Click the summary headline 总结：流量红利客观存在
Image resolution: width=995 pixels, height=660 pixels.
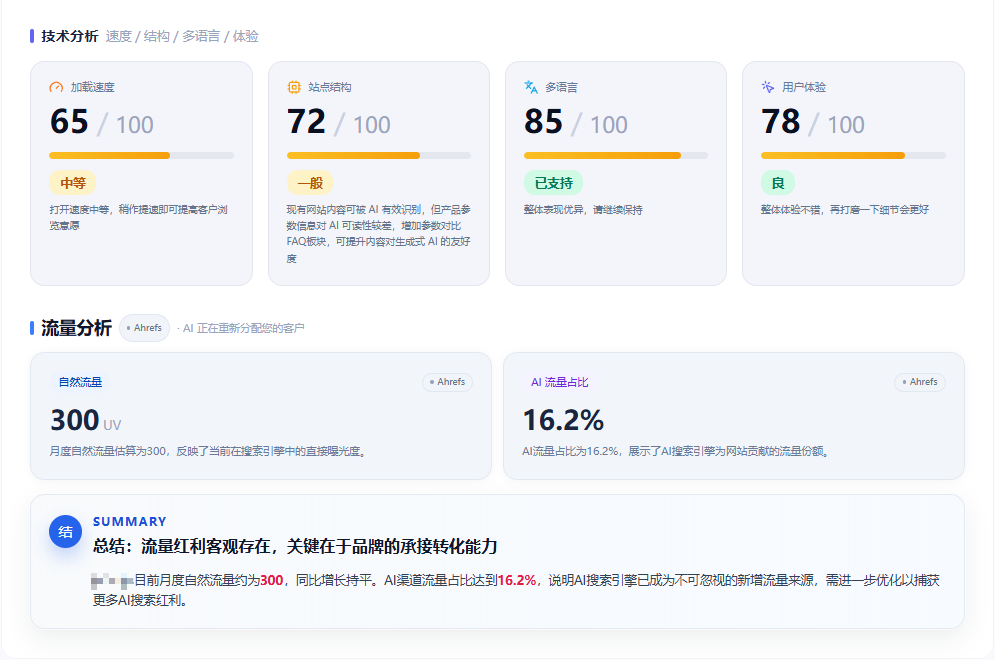pos(295,546)
